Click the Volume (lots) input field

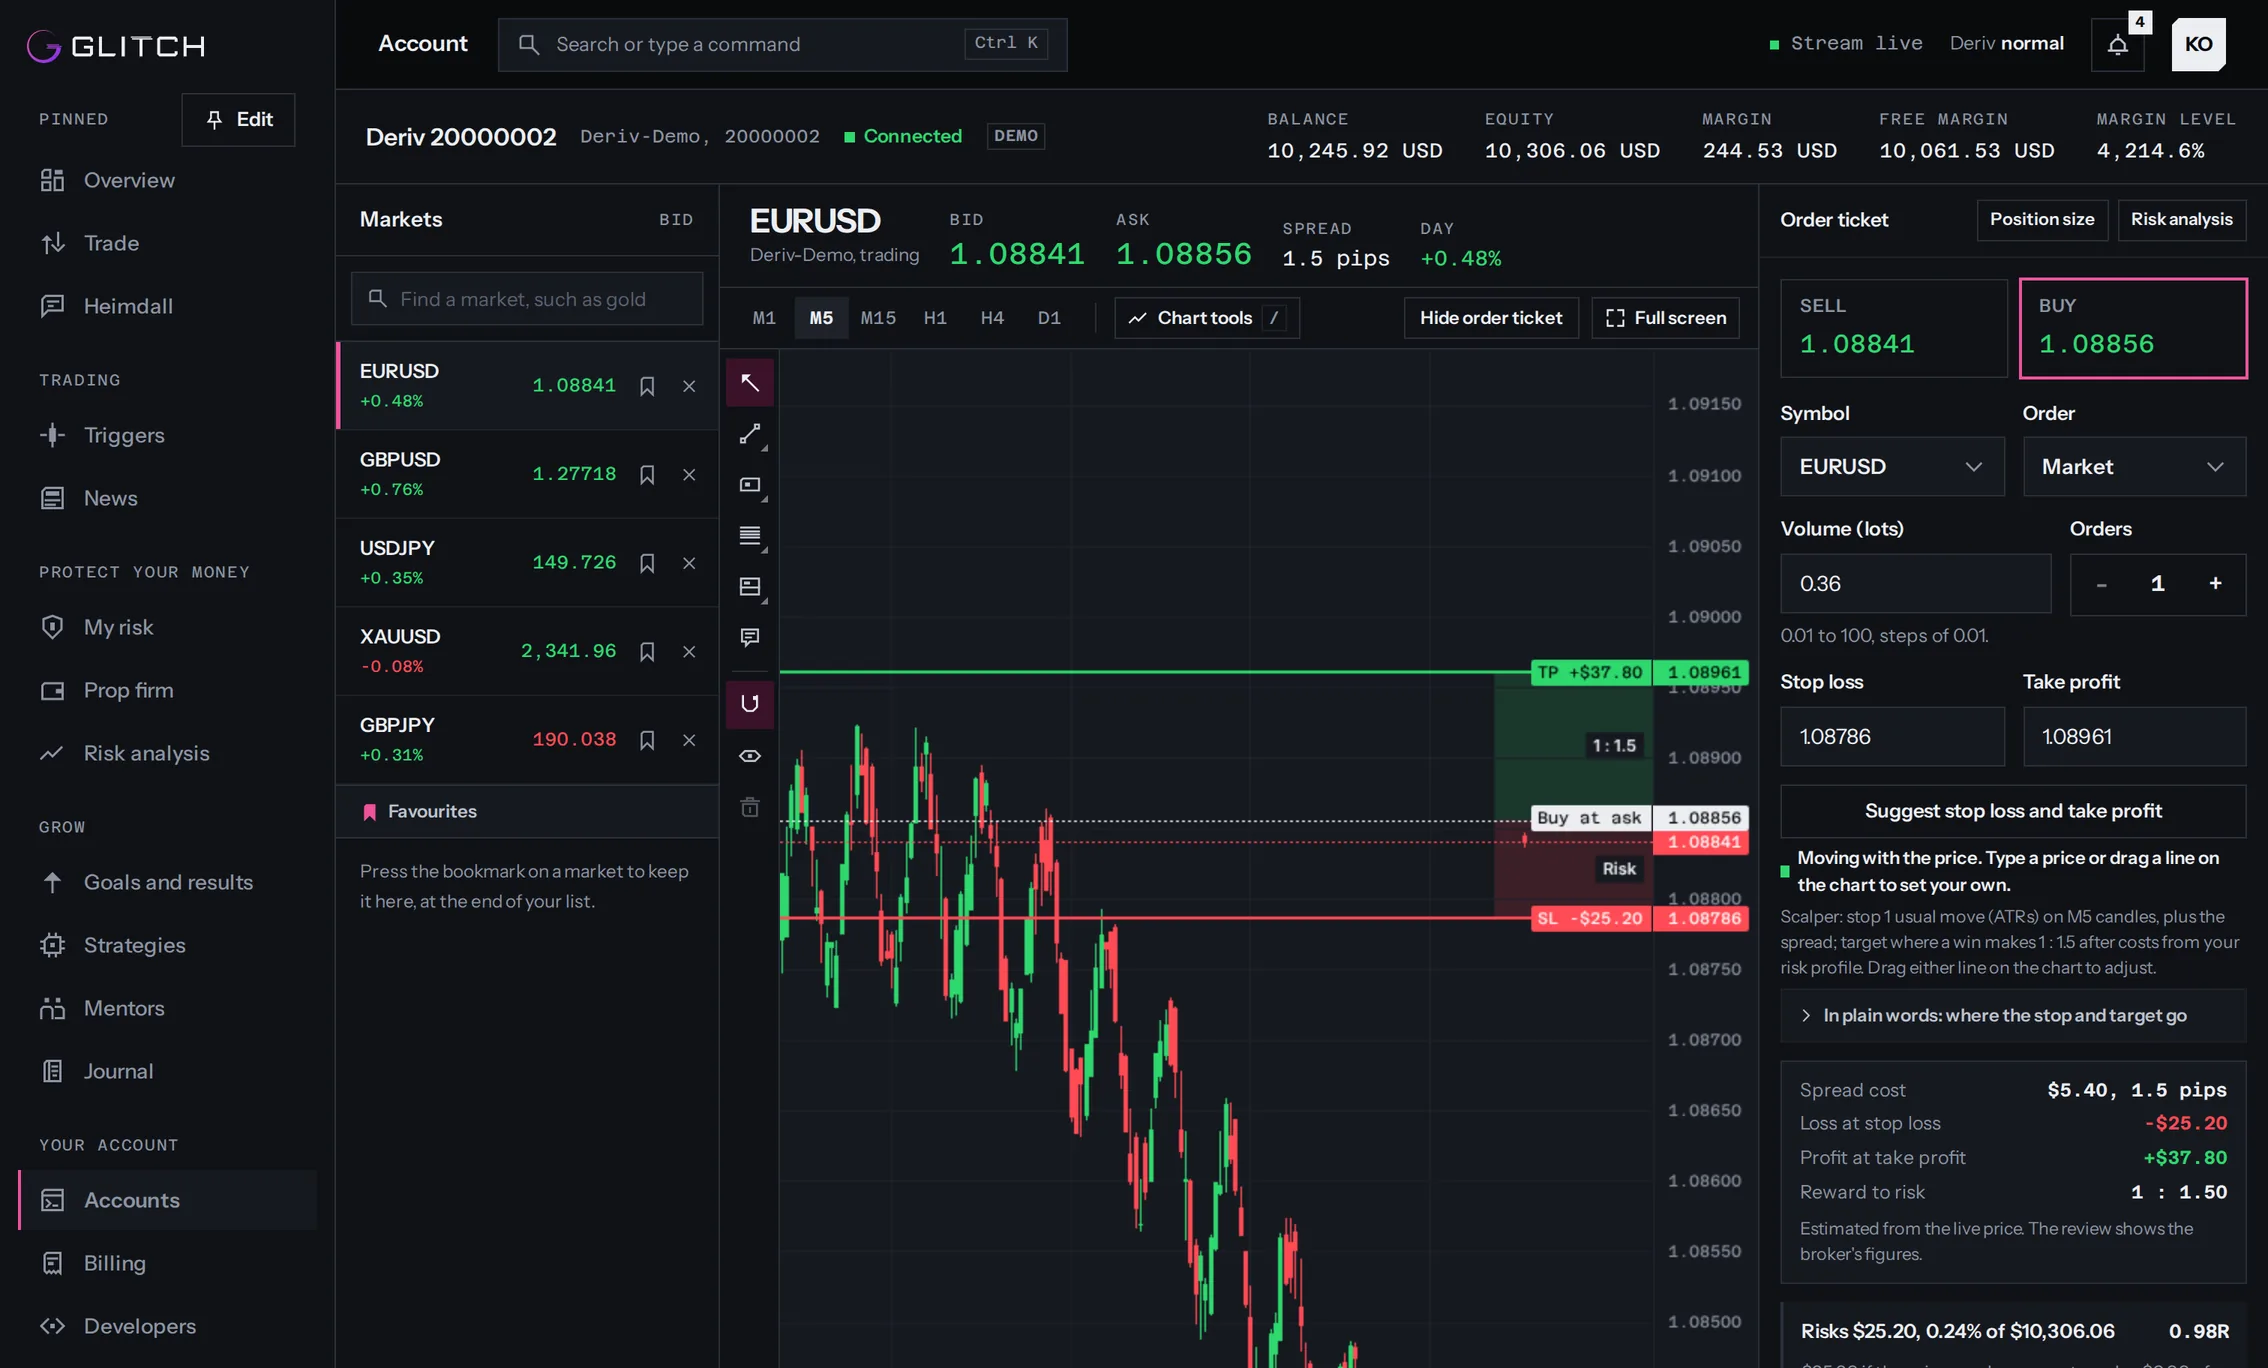pyautogui.click(x=1915, y=583)
